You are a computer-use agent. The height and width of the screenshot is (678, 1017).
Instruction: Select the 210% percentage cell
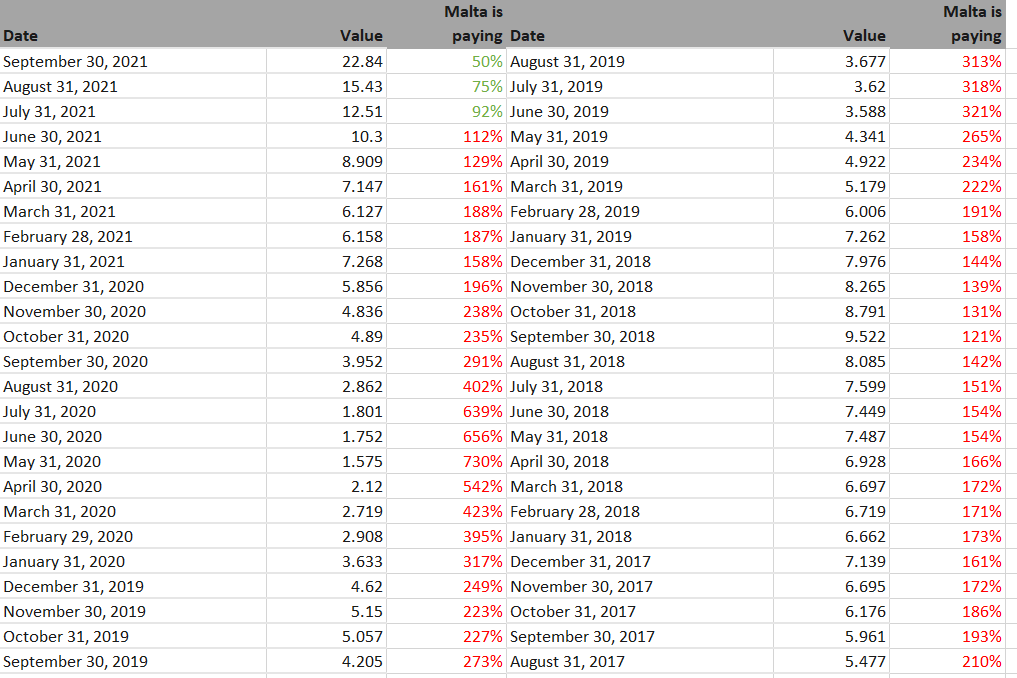[x=981, y=662]
